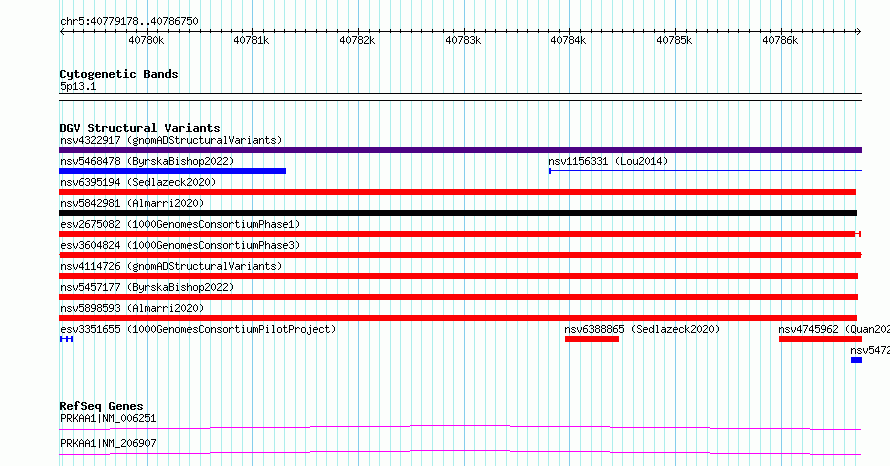Click the 40785k ruler tick label
Screen dimensions: 890x466
pos(674,40)
